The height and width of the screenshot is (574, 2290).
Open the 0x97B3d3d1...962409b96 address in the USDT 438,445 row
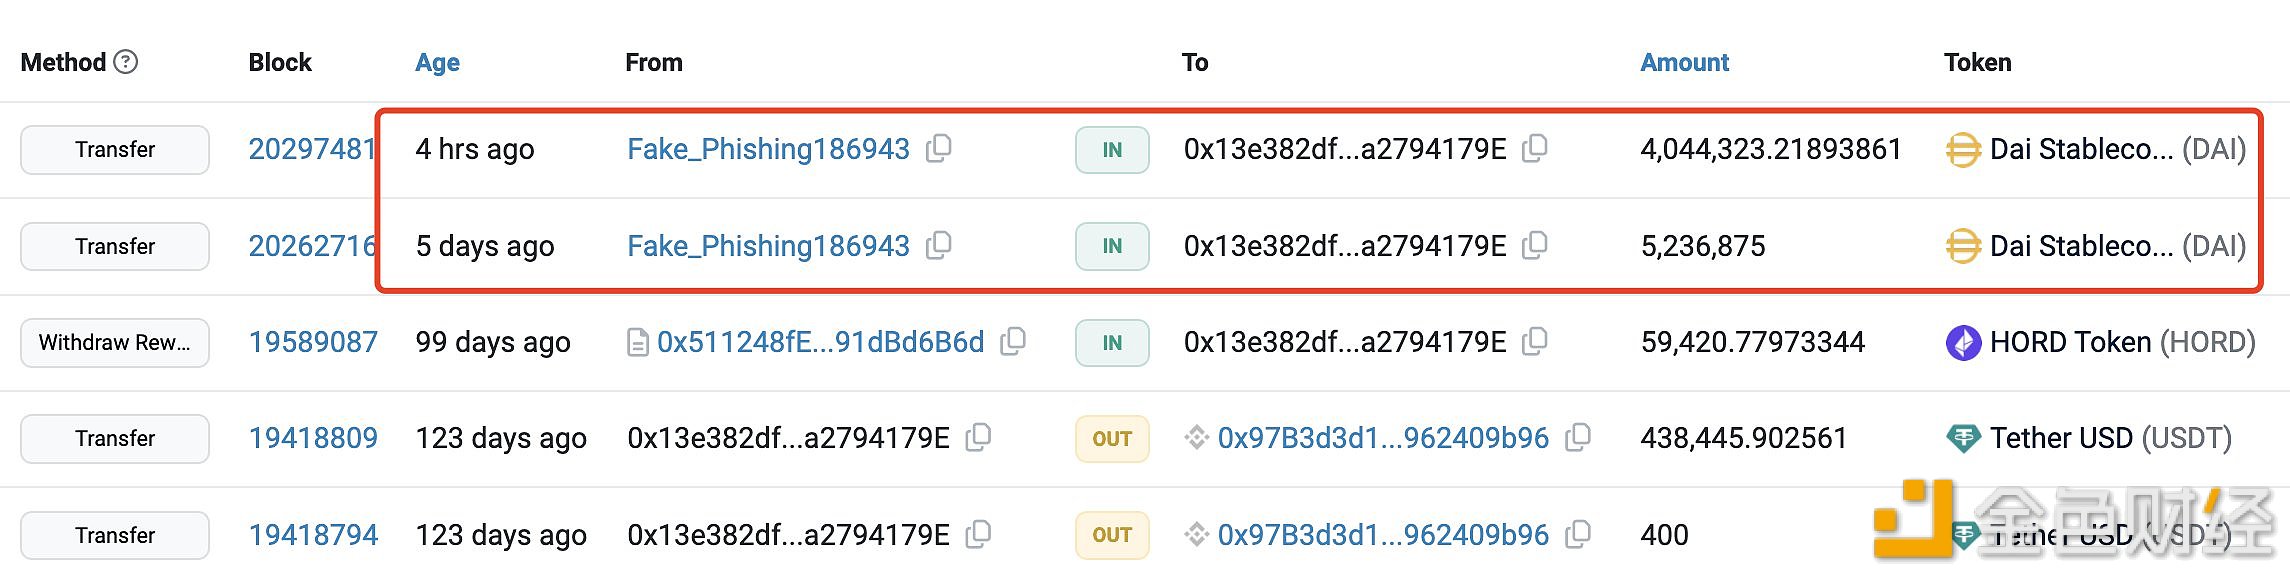pyautogui.click(x=1383, y=438)
